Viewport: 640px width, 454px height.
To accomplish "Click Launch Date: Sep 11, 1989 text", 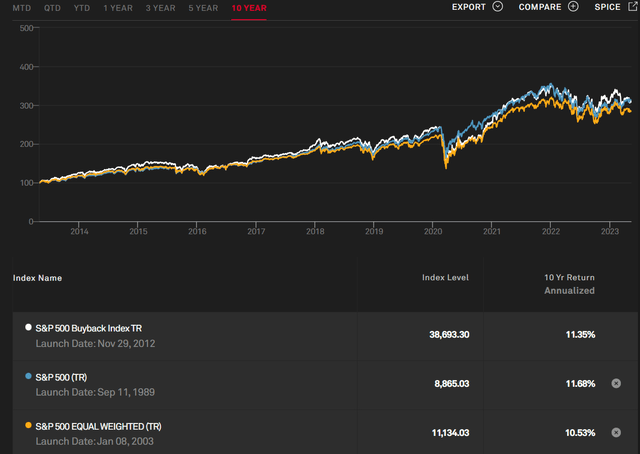I will click(x=95, y=392).
